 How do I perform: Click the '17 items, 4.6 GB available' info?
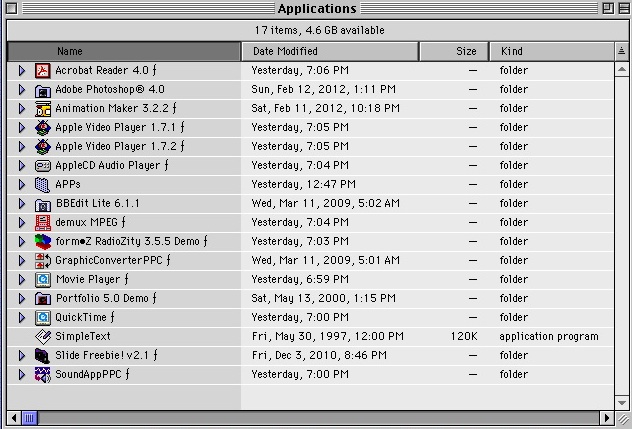(319, 30)
